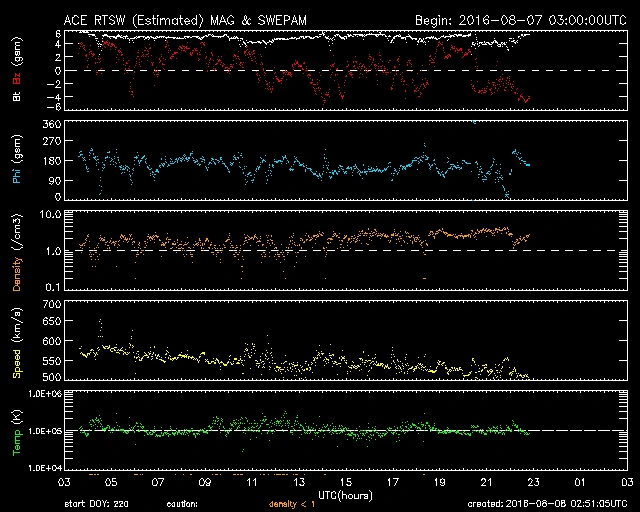Click the yellow "Speed" axis label
Screen dimensions: 640x512
pos(17,364)
